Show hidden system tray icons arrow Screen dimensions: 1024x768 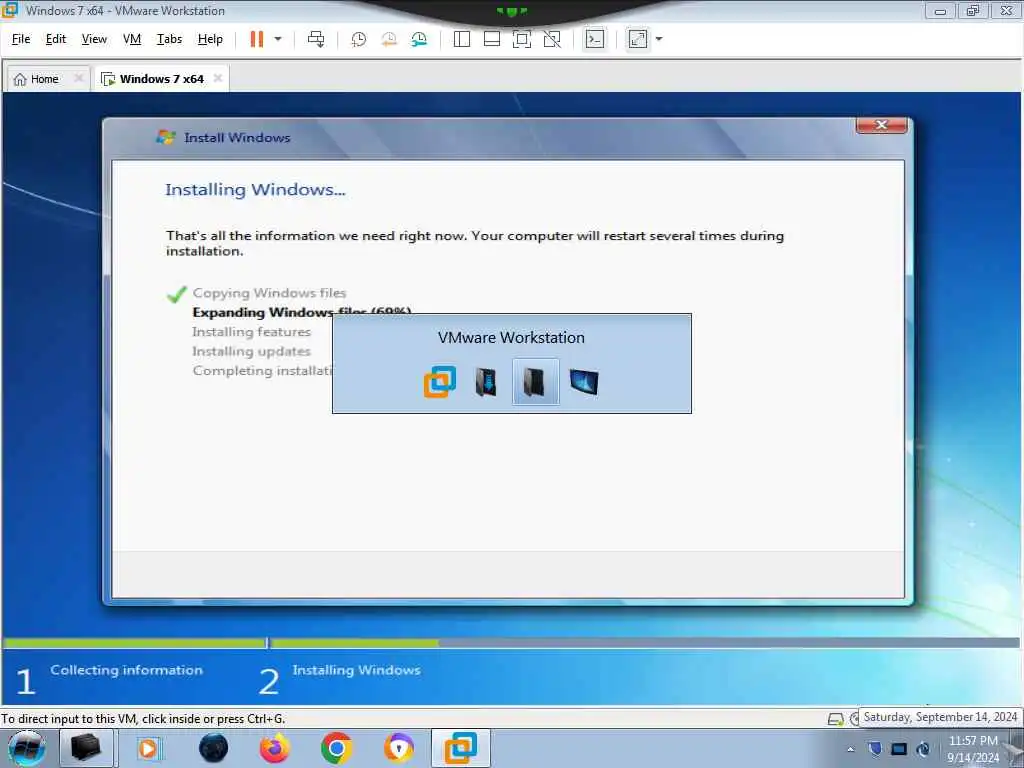pyautogui.click(x=850, y=749)
